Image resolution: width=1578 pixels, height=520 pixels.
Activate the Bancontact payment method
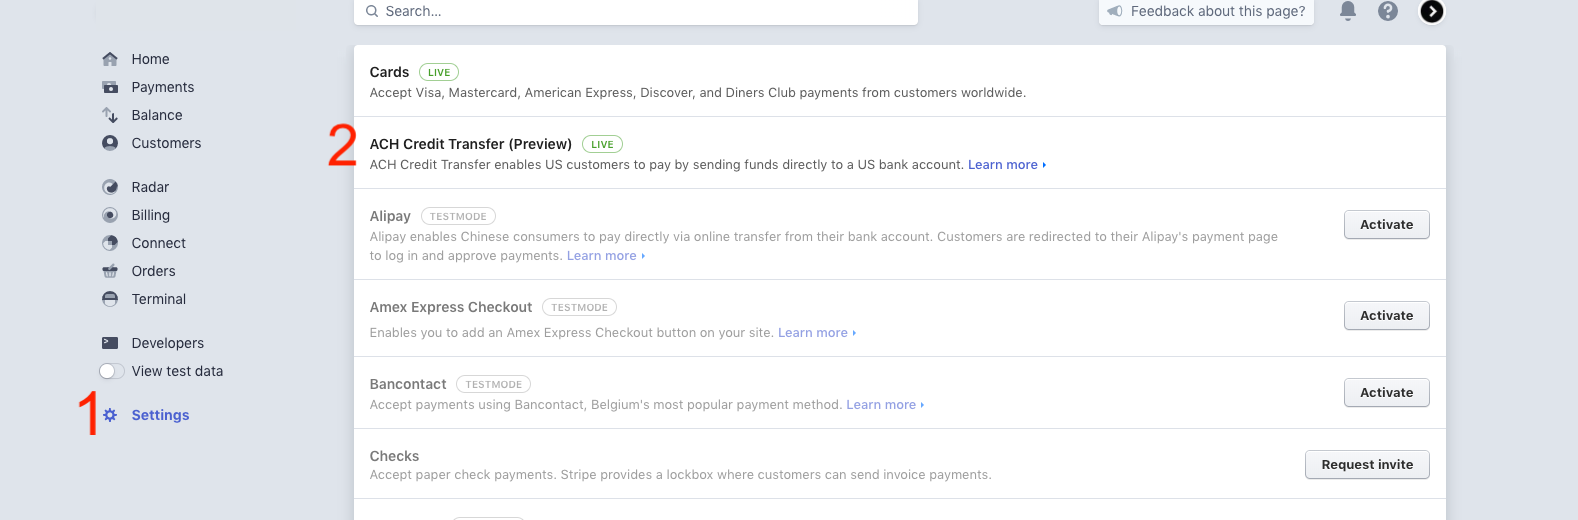1387,393
